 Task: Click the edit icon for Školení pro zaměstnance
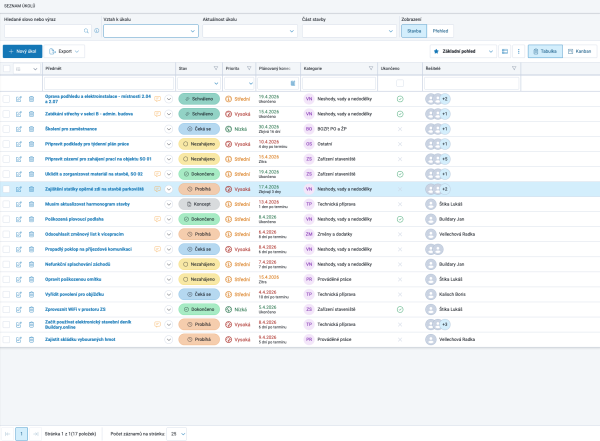click(x=18, y=129)
